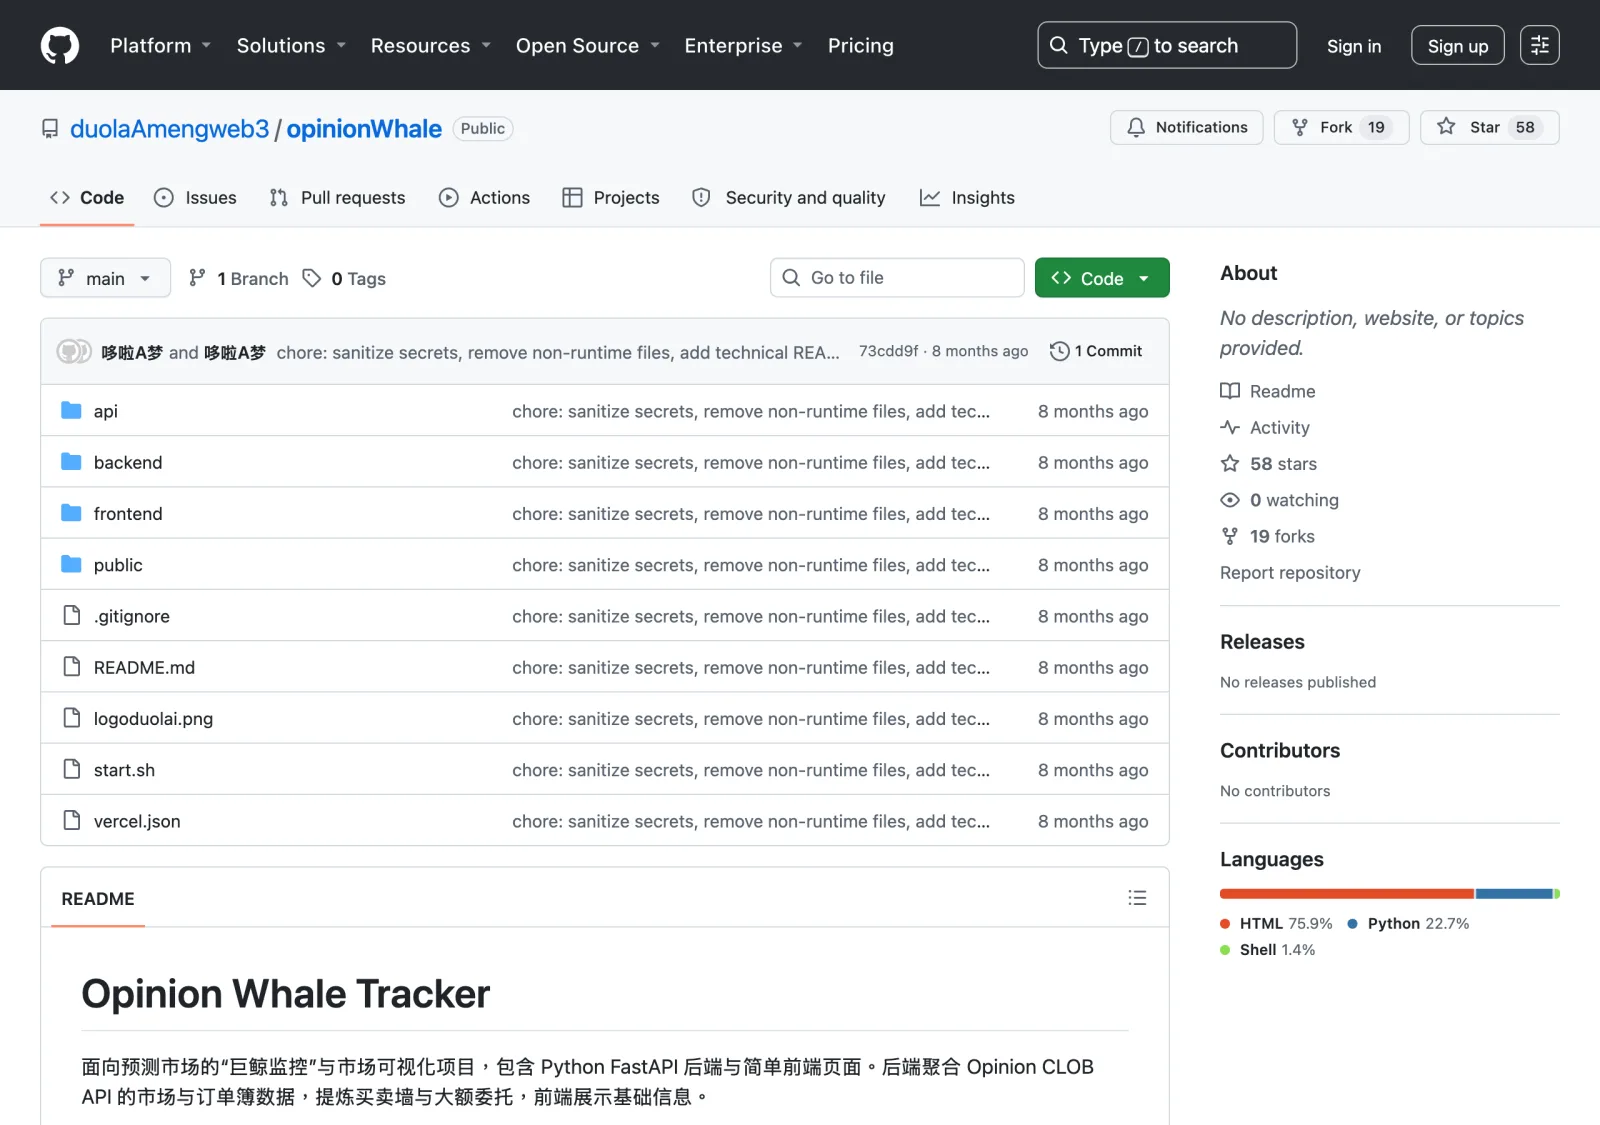
Task: Switch to the Issues tab
Action: 195,197
